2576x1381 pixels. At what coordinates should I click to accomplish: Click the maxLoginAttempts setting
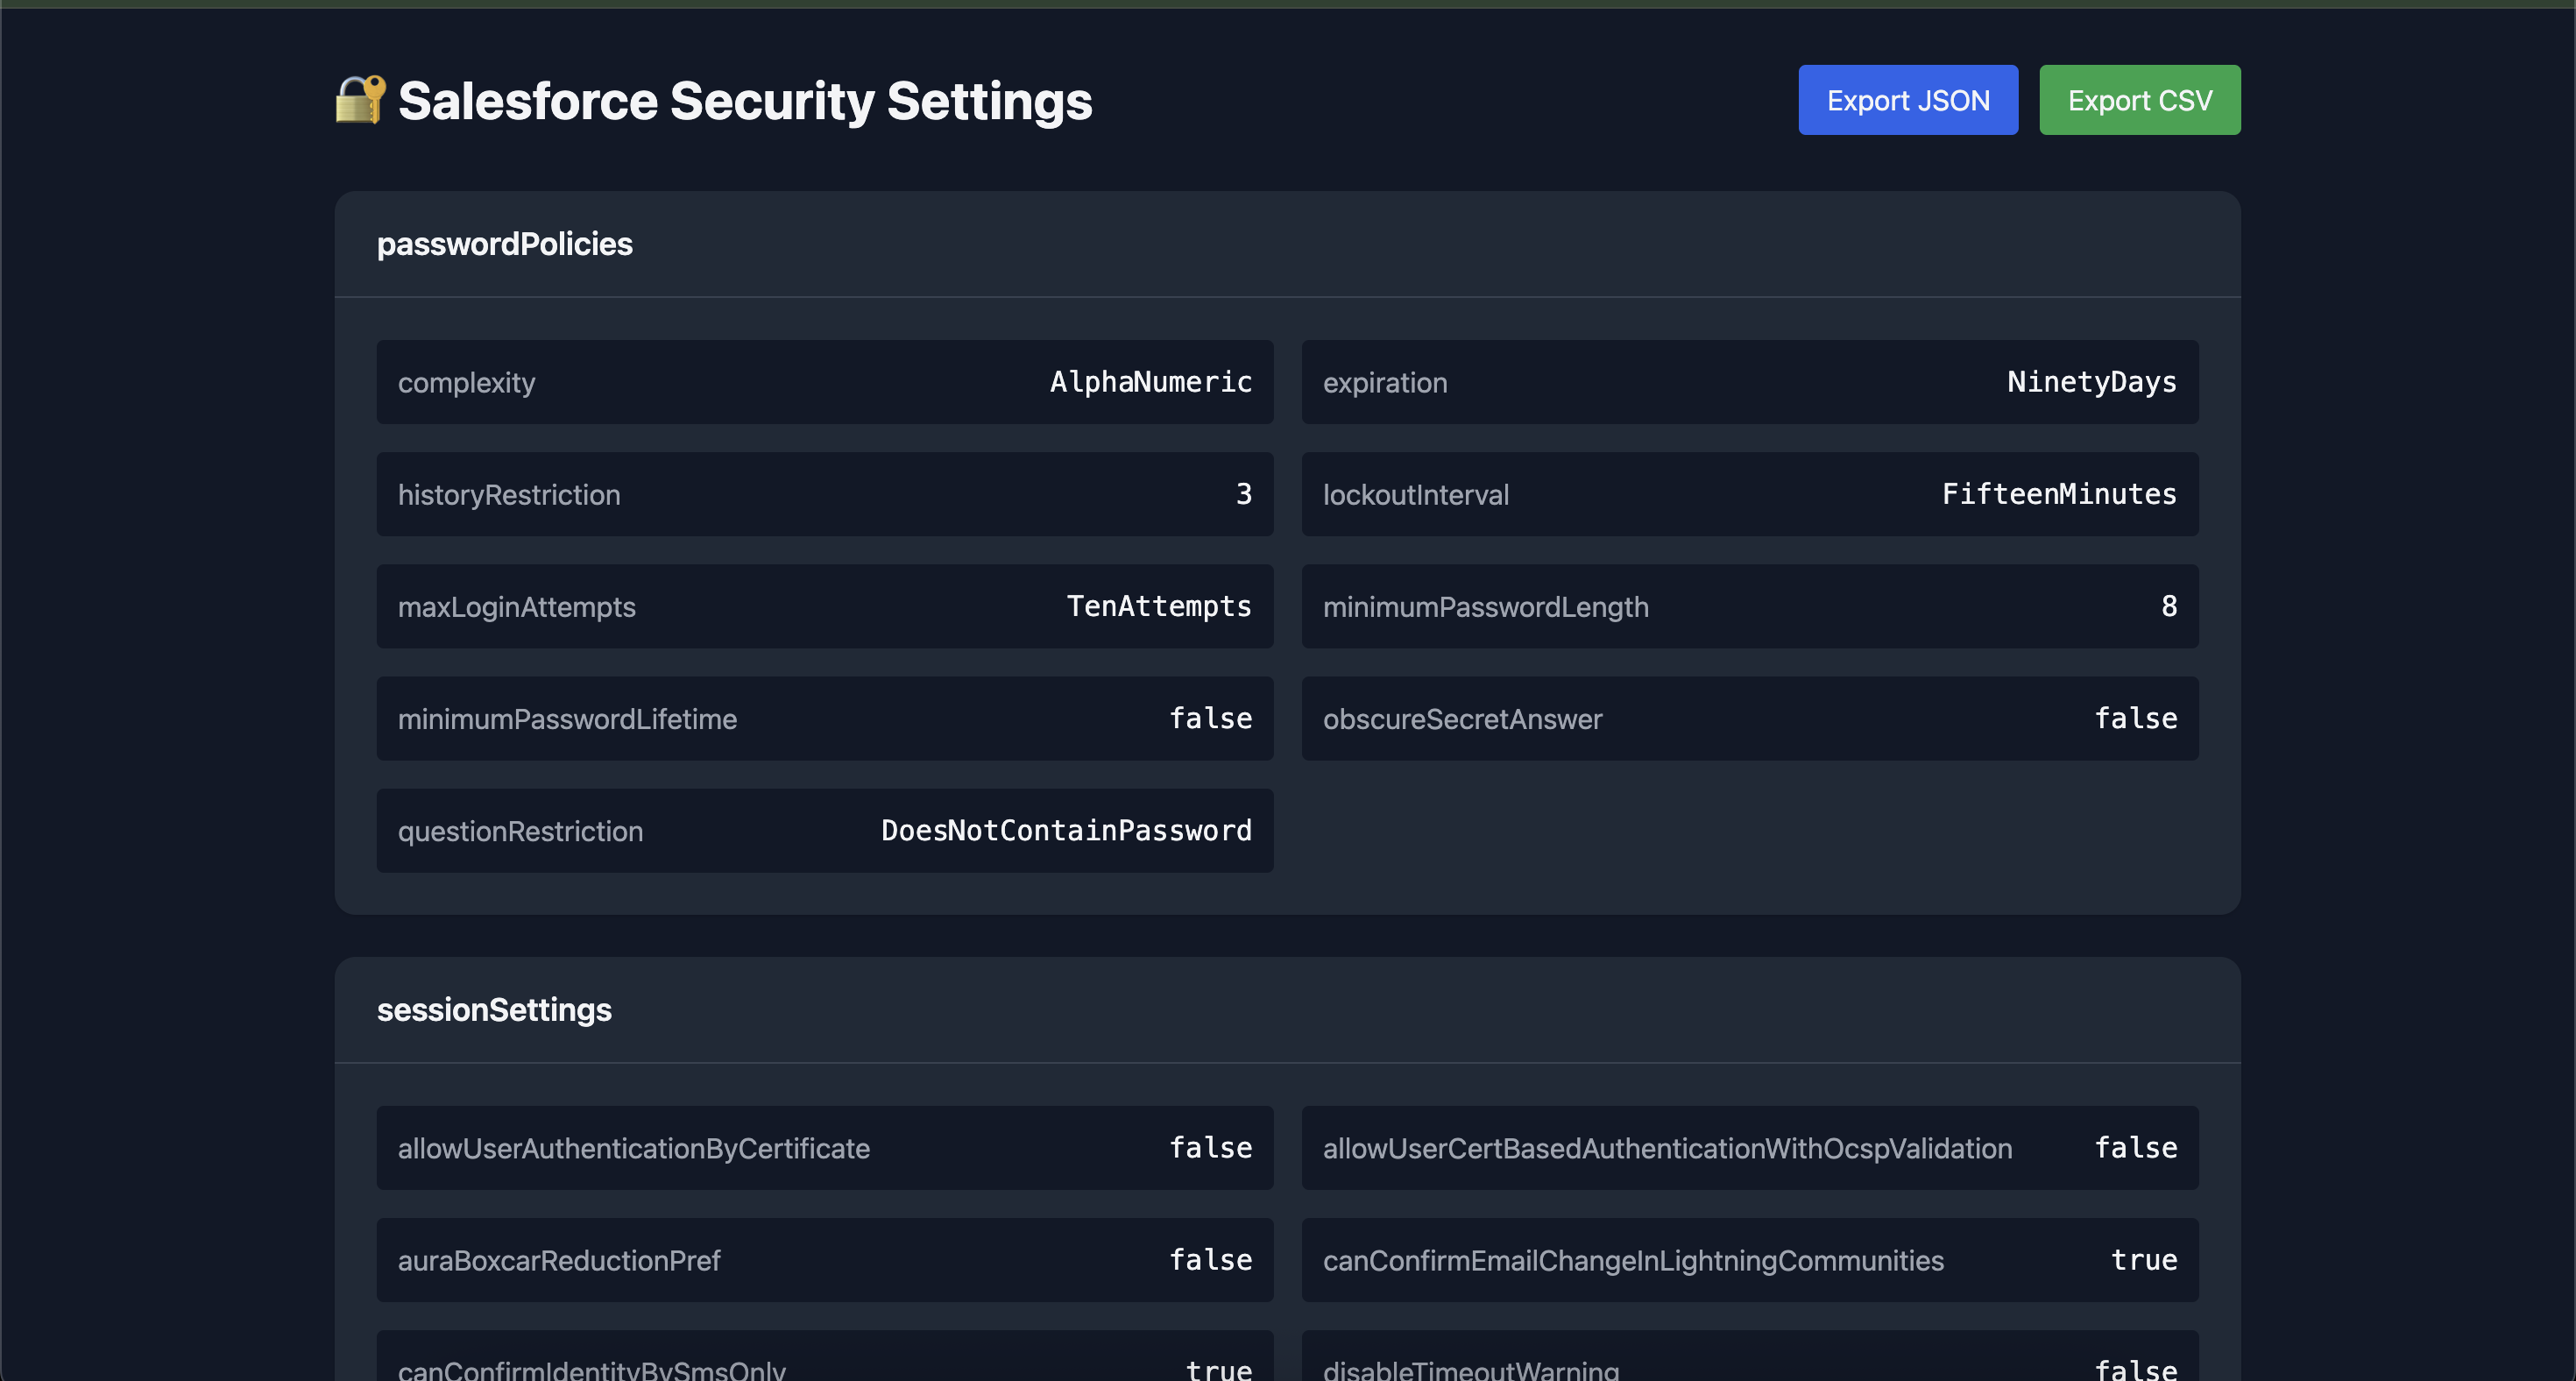click(x=824, y=606)
